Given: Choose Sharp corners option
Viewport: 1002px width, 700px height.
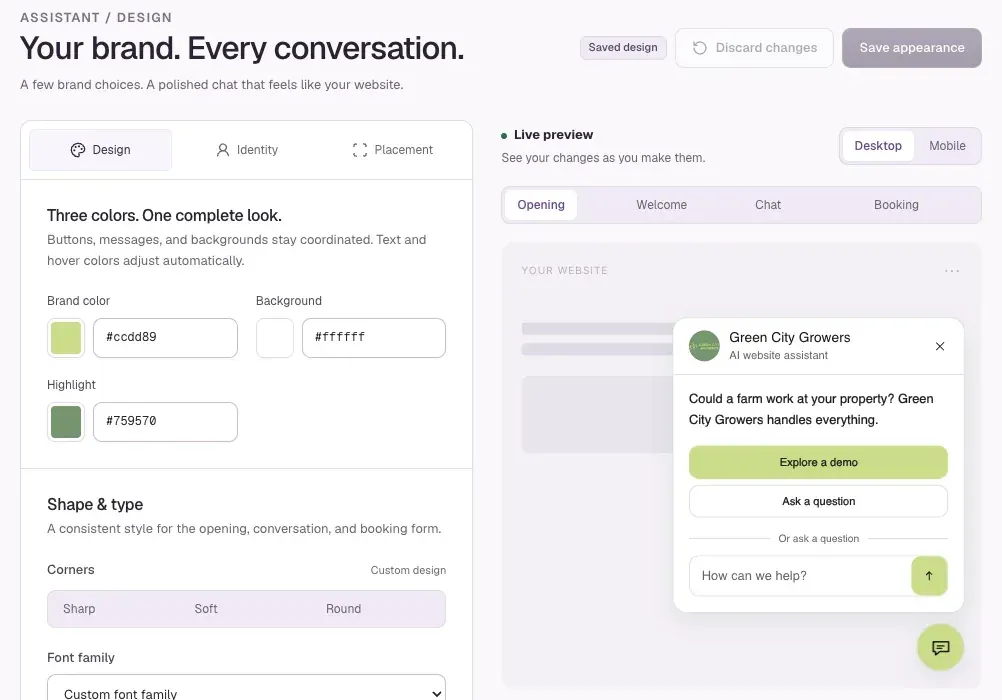Looking at the screenshot, I should tap(79, 609).
